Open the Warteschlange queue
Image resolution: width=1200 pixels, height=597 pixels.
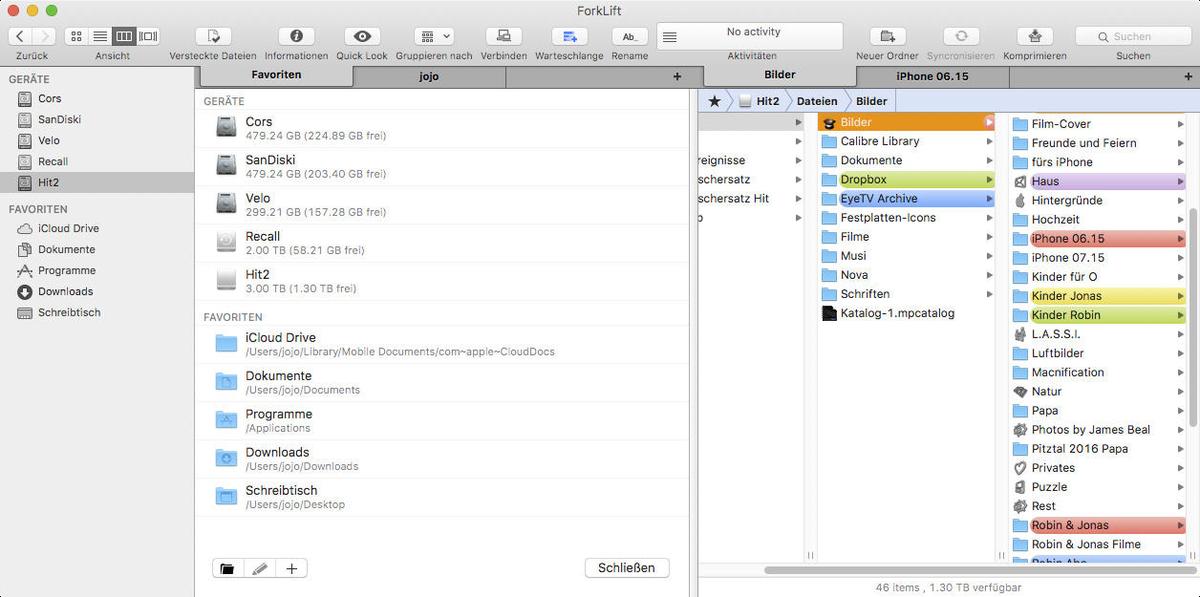tap(569, 36)
